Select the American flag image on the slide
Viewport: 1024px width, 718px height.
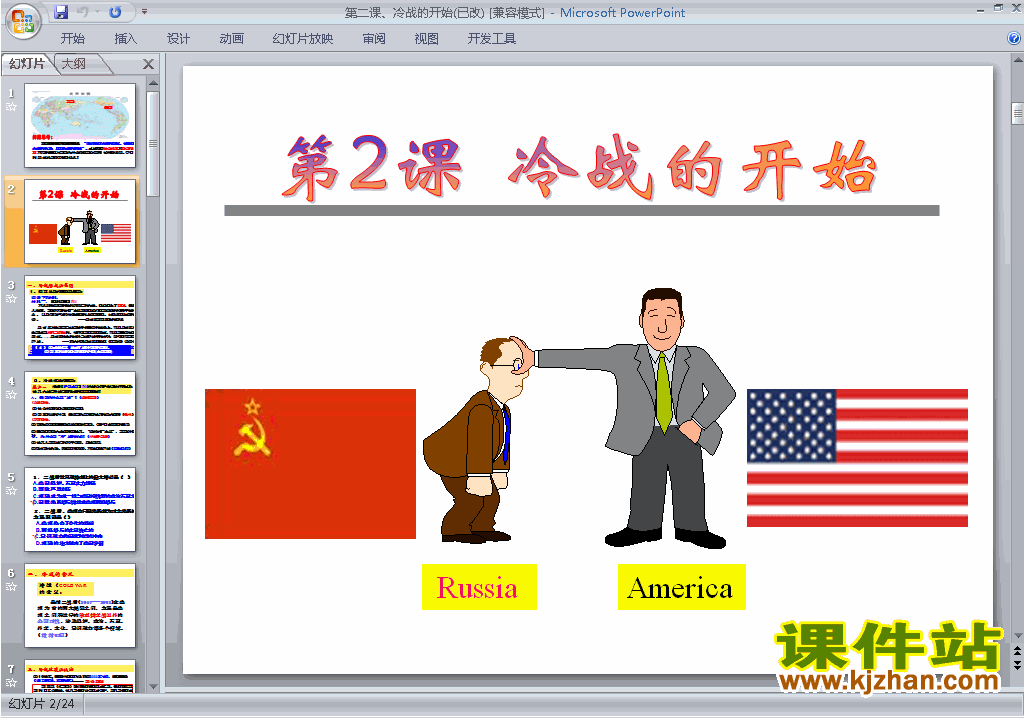click(857, 458)
